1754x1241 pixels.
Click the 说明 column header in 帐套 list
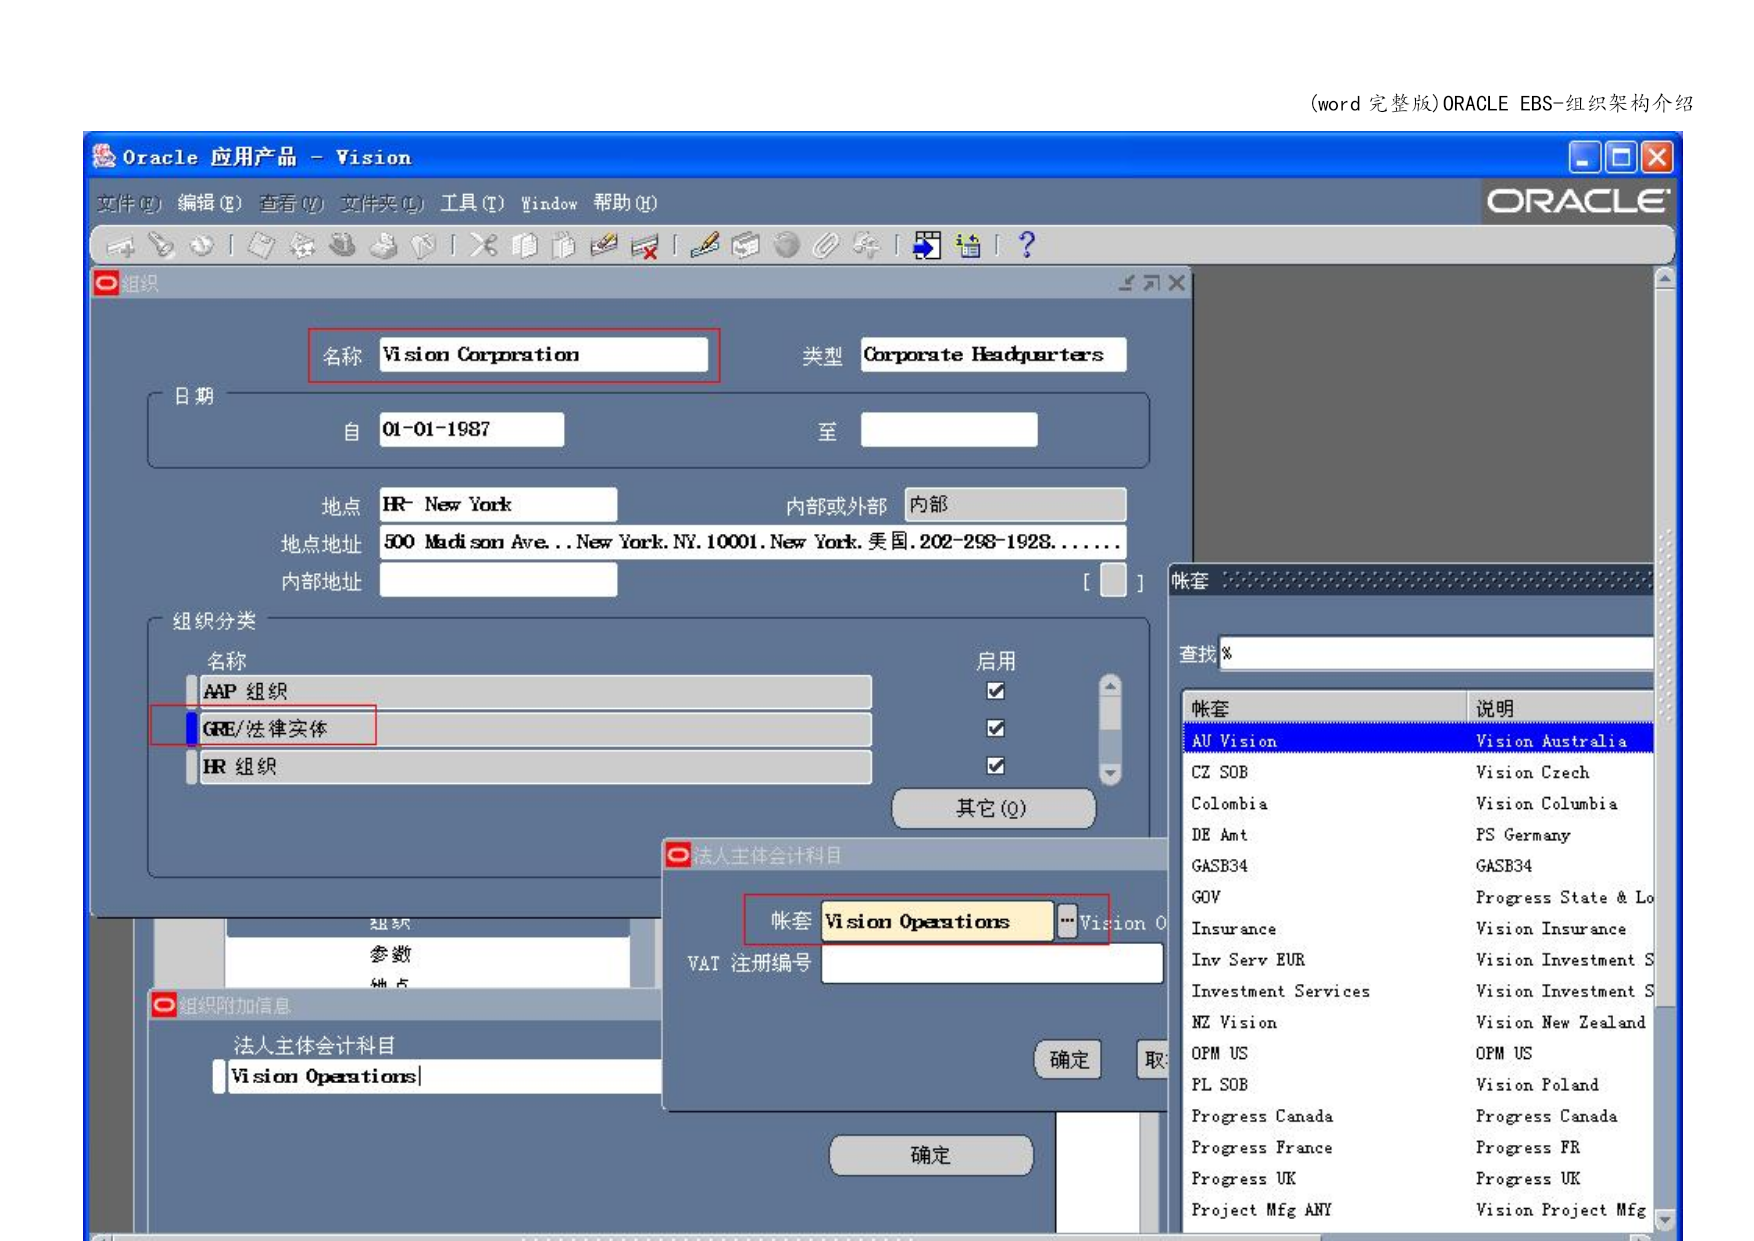pos(1560,708)
